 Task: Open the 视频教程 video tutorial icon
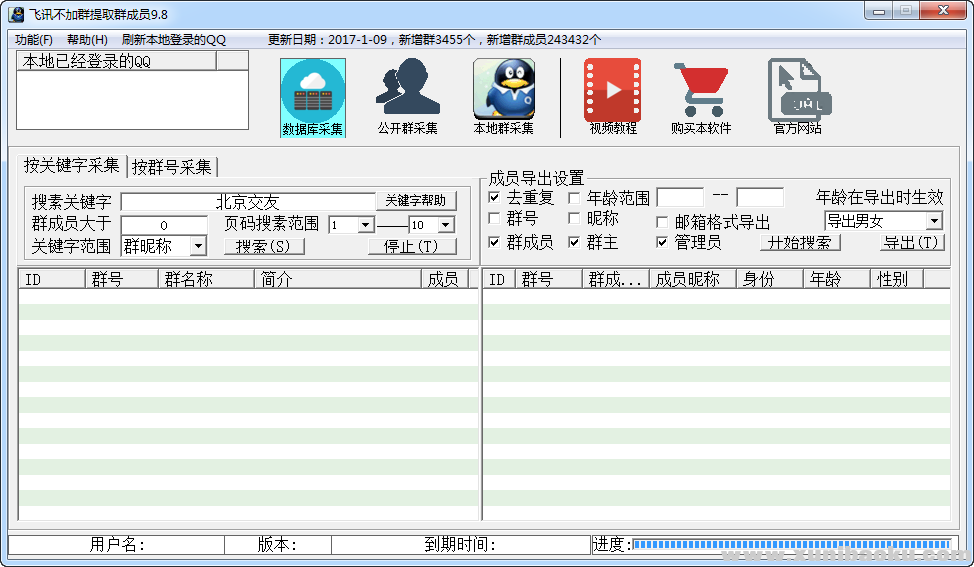612,91
